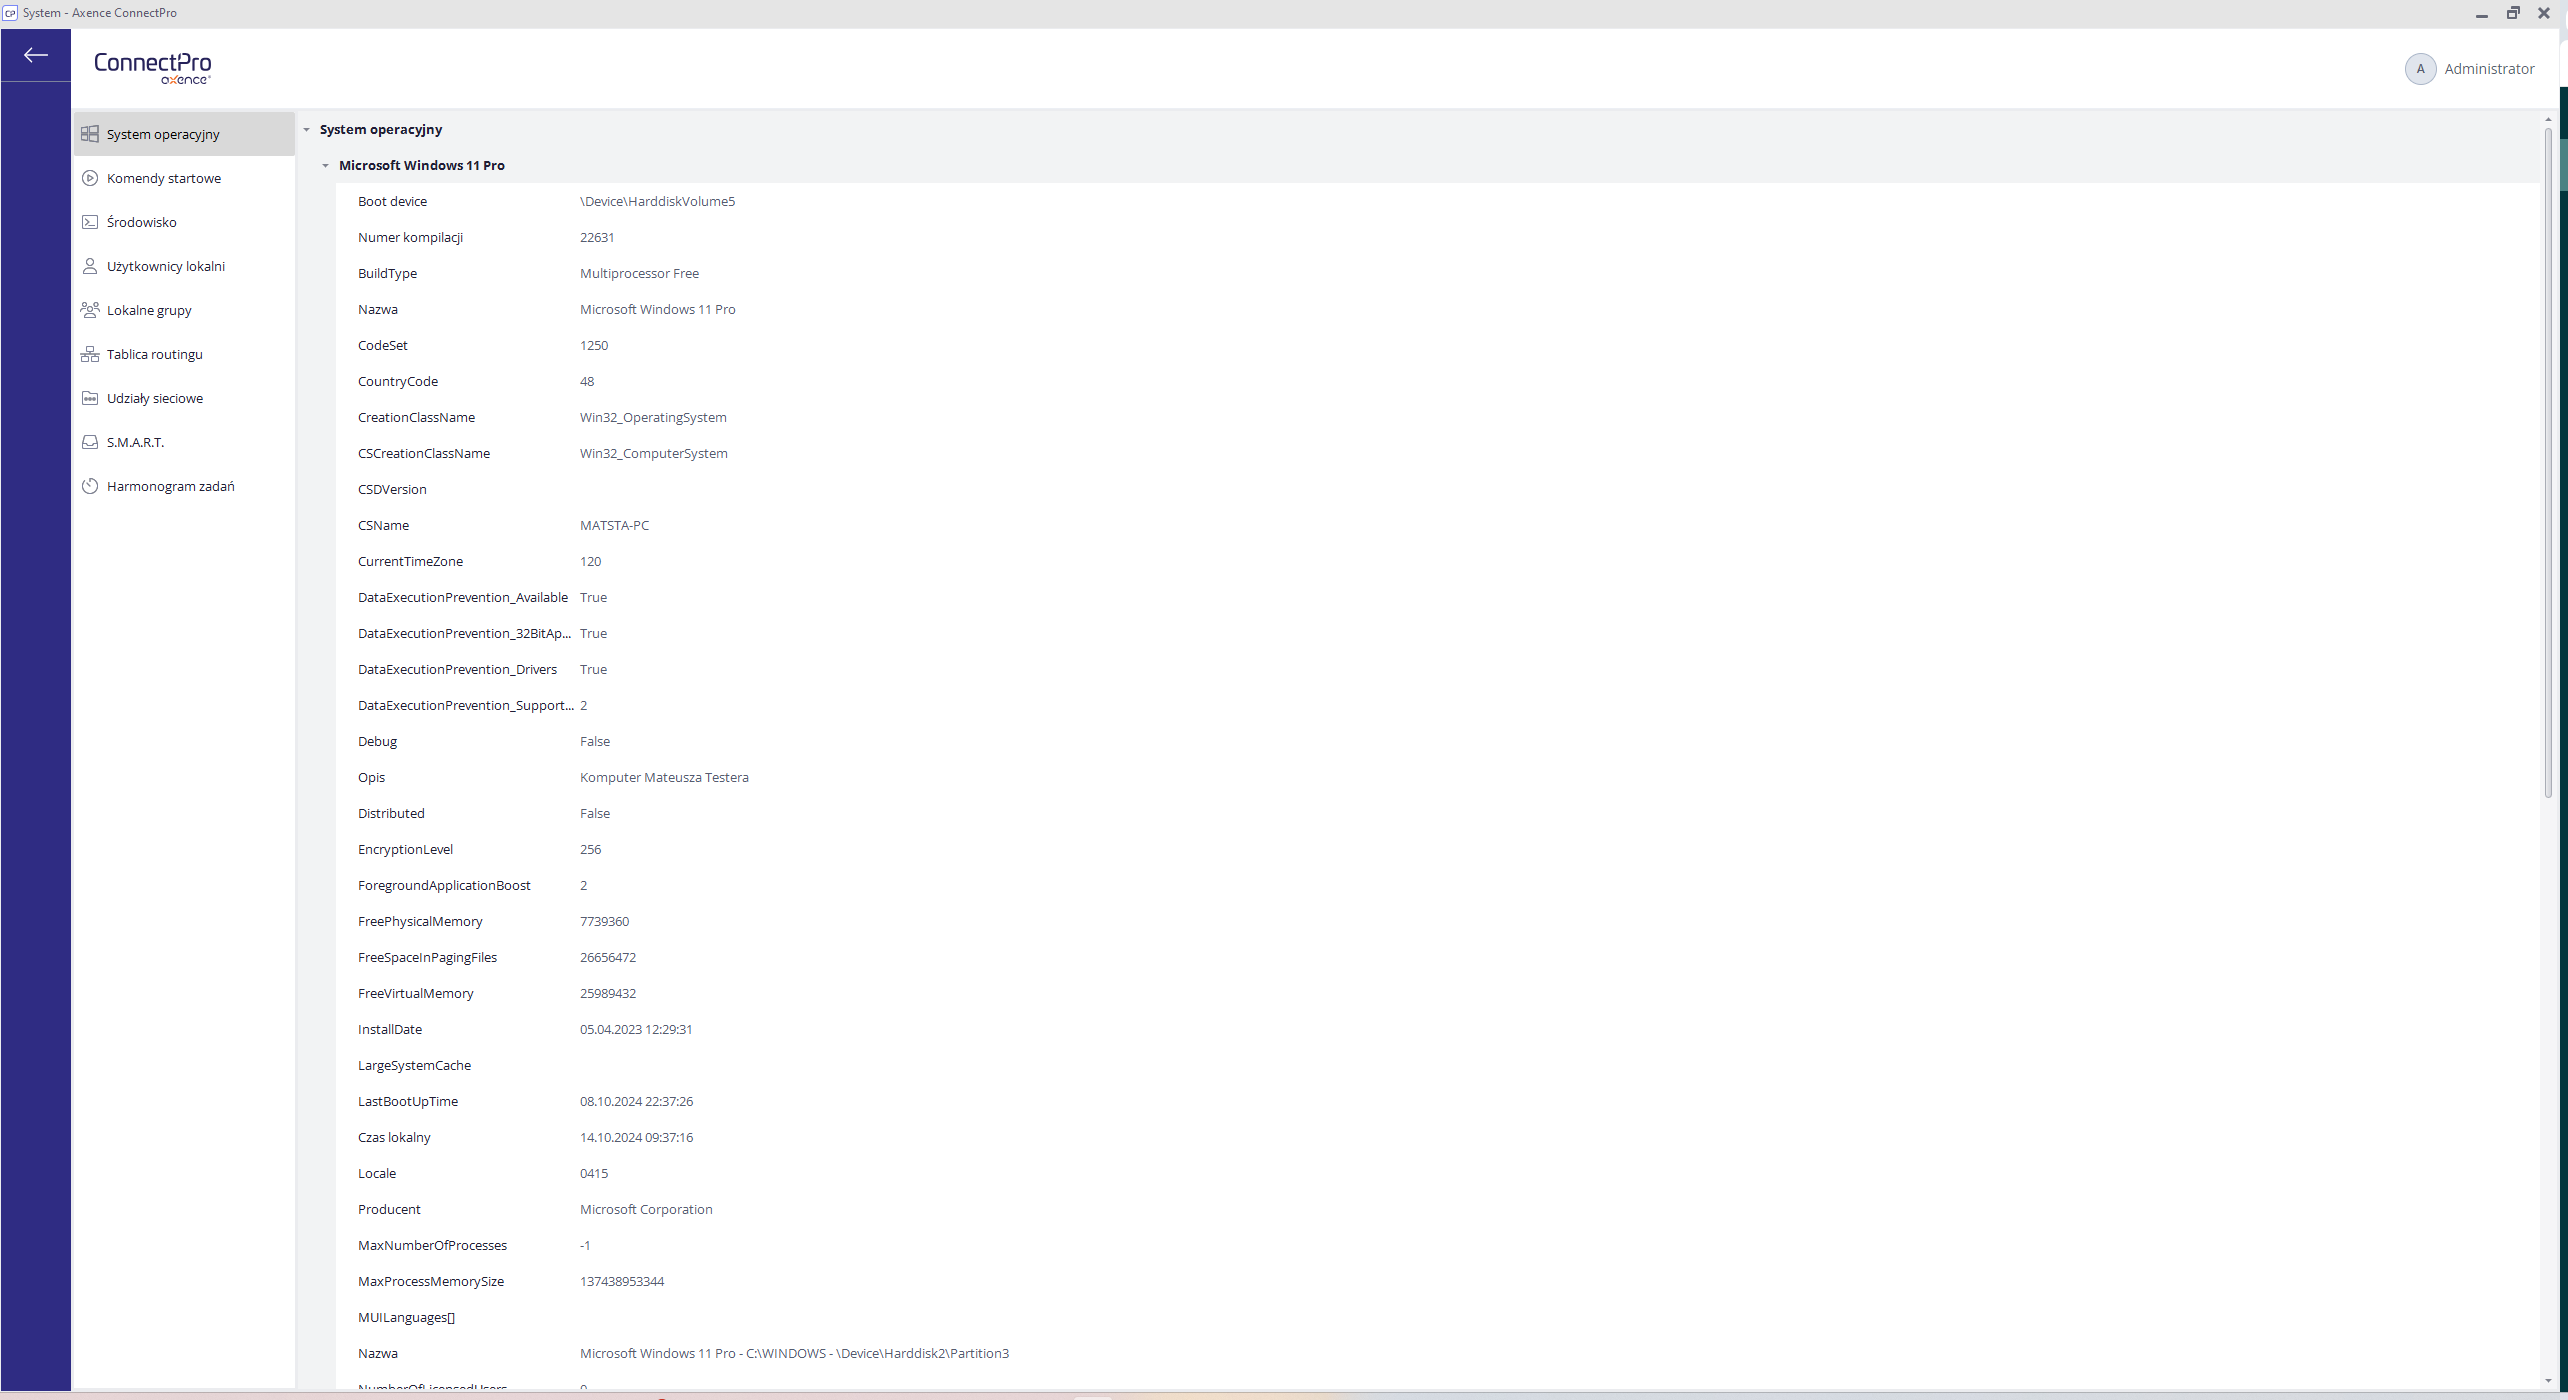The height and width of the screenshot is (1400, 2568).
Task: Click the S.M.A.R.T. drive icon
Action: 90,442
